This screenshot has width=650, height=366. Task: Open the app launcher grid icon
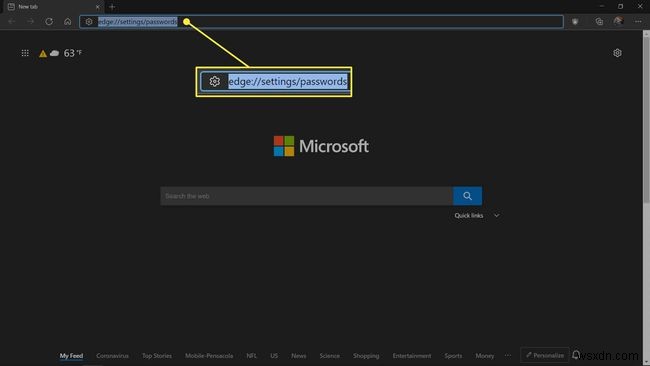pyautogui.click(x=25, y=53)
